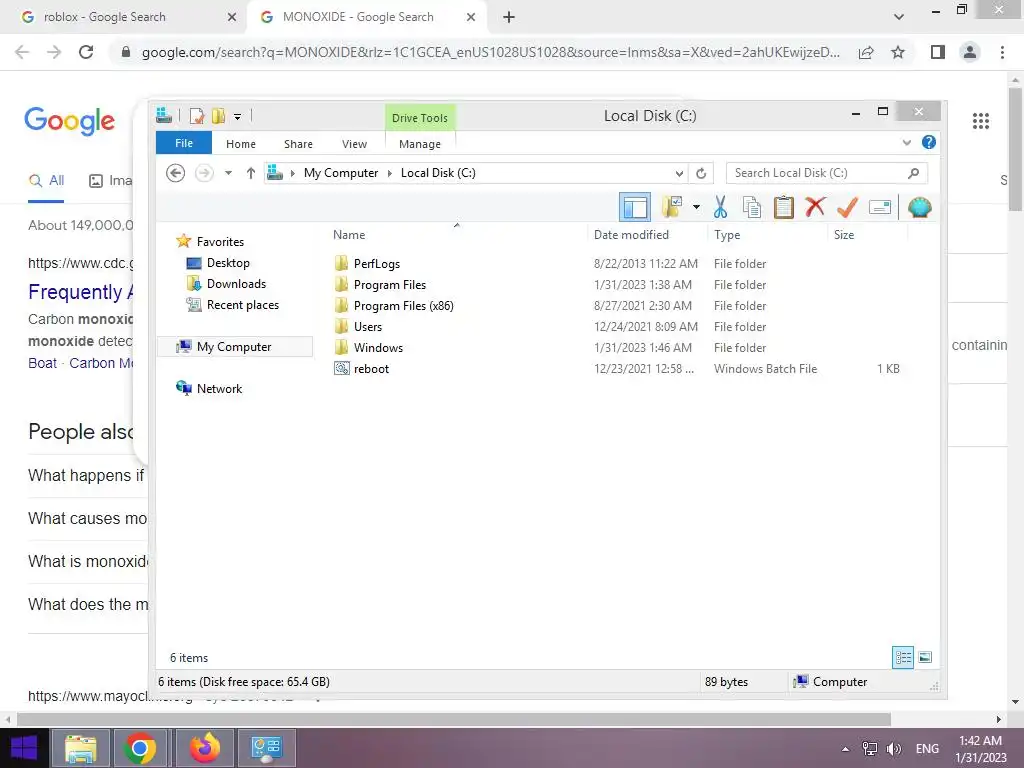Select Desktop in navigation pane
The image size is (1024, 768).
coord(228,263)
